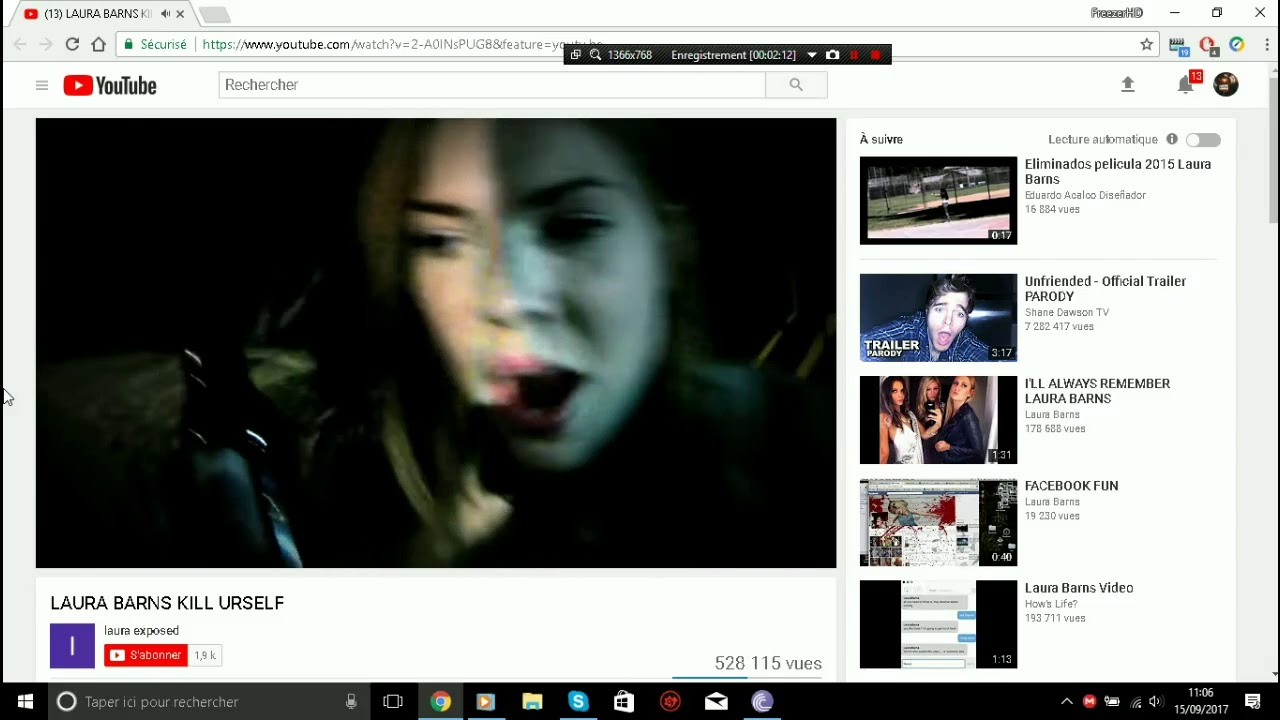The width and height of the screenshot is (1280, 720).
Task: Reload the page in Chrome
Action: (72, 44)
